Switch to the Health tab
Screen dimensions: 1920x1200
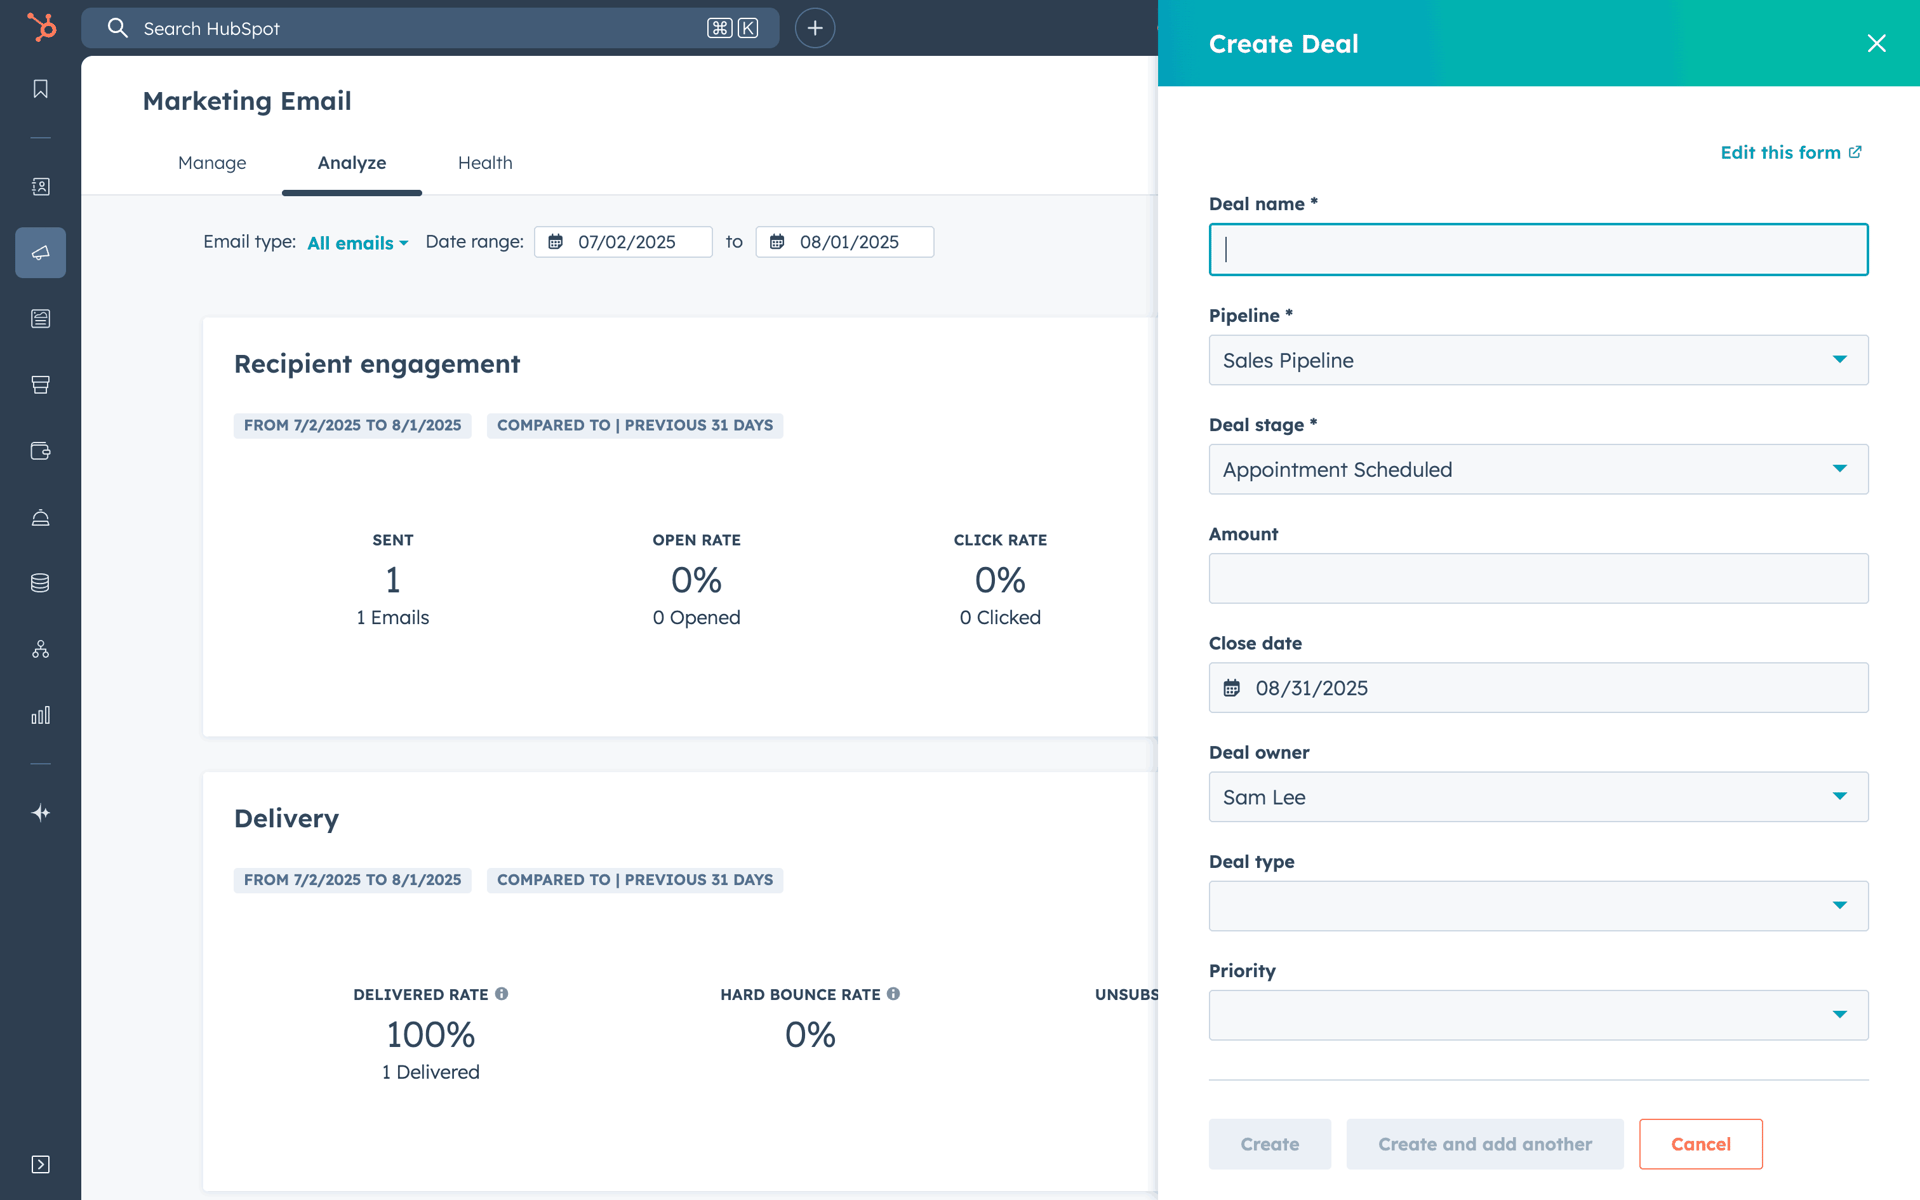[x=485, y=163]
